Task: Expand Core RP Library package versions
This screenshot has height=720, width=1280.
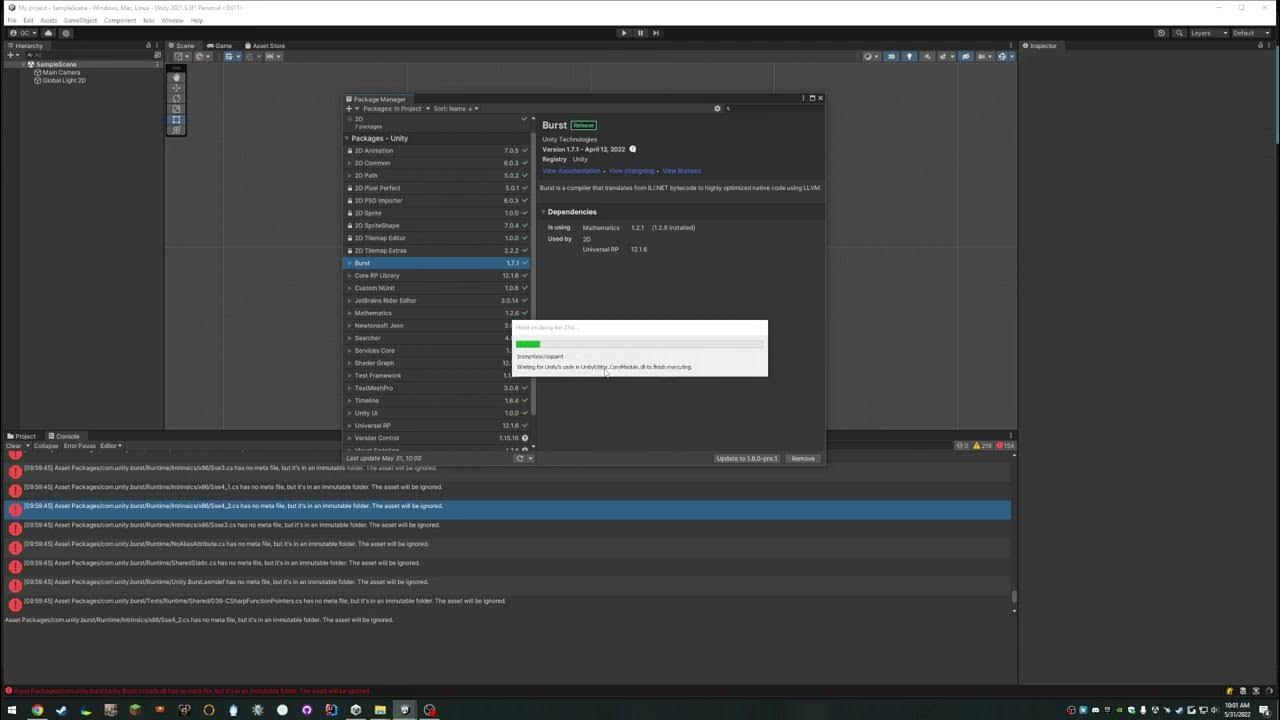Action: (349, 275)
